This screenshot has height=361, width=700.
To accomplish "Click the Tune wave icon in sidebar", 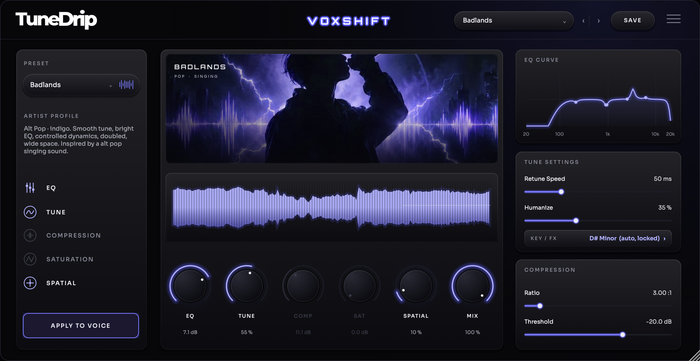I will [30, 212].
